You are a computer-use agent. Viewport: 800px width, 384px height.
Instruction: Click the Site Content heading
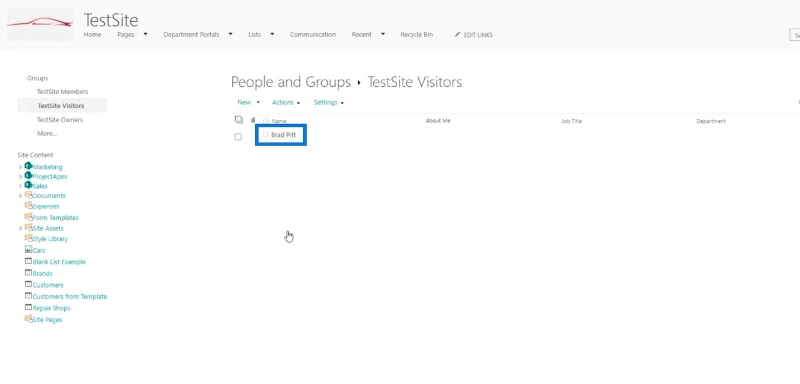35,155
